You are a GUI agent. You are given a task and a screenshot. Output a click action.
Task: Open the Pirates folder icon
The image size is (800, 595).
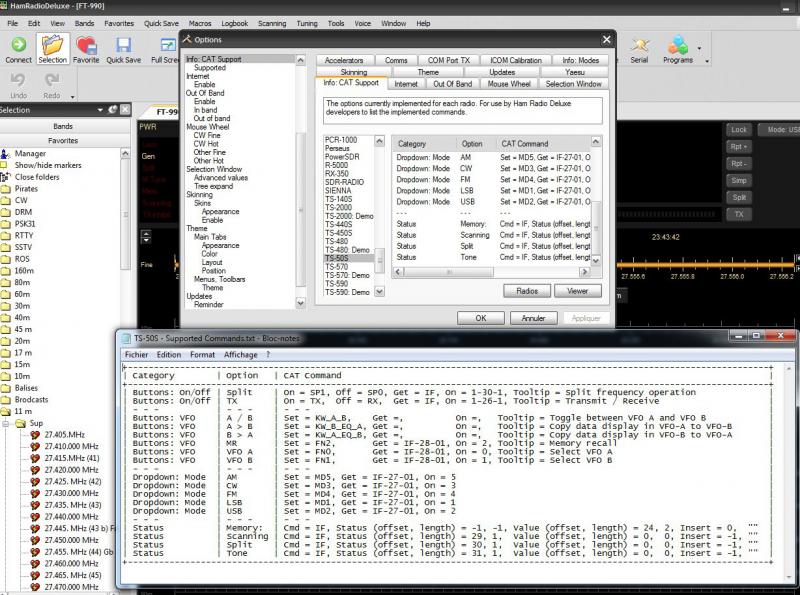click(6, 189)
